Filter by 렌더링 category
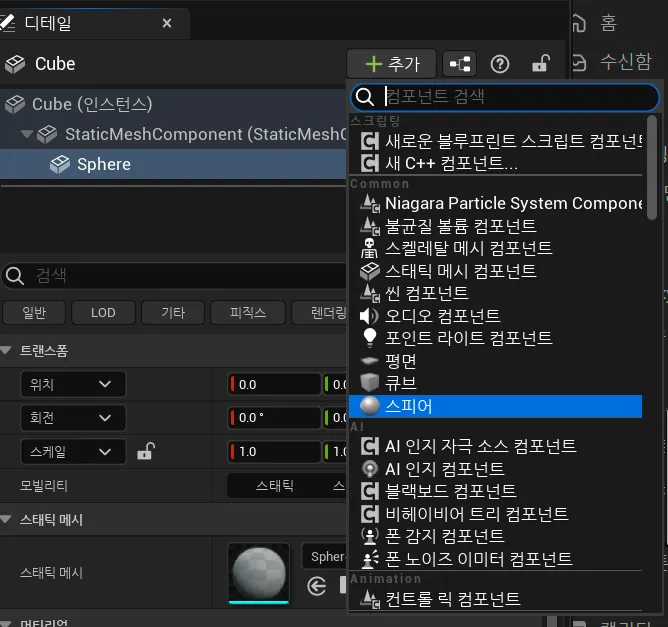 pyautogui.click(x=320, y=313)
